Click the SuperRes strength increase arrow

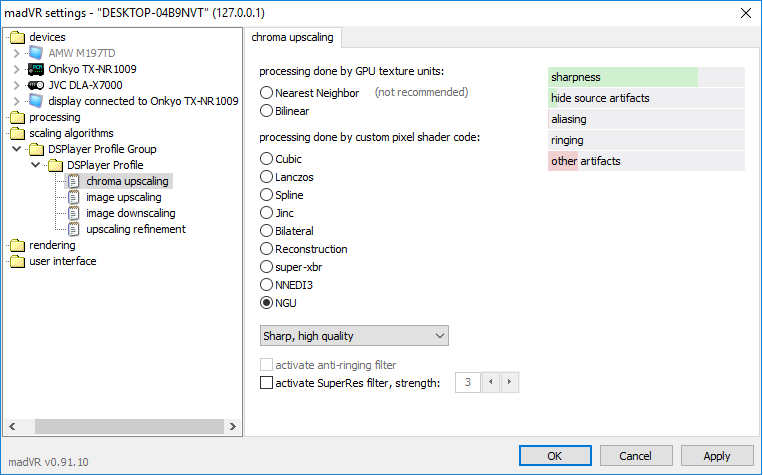(509, 382)
